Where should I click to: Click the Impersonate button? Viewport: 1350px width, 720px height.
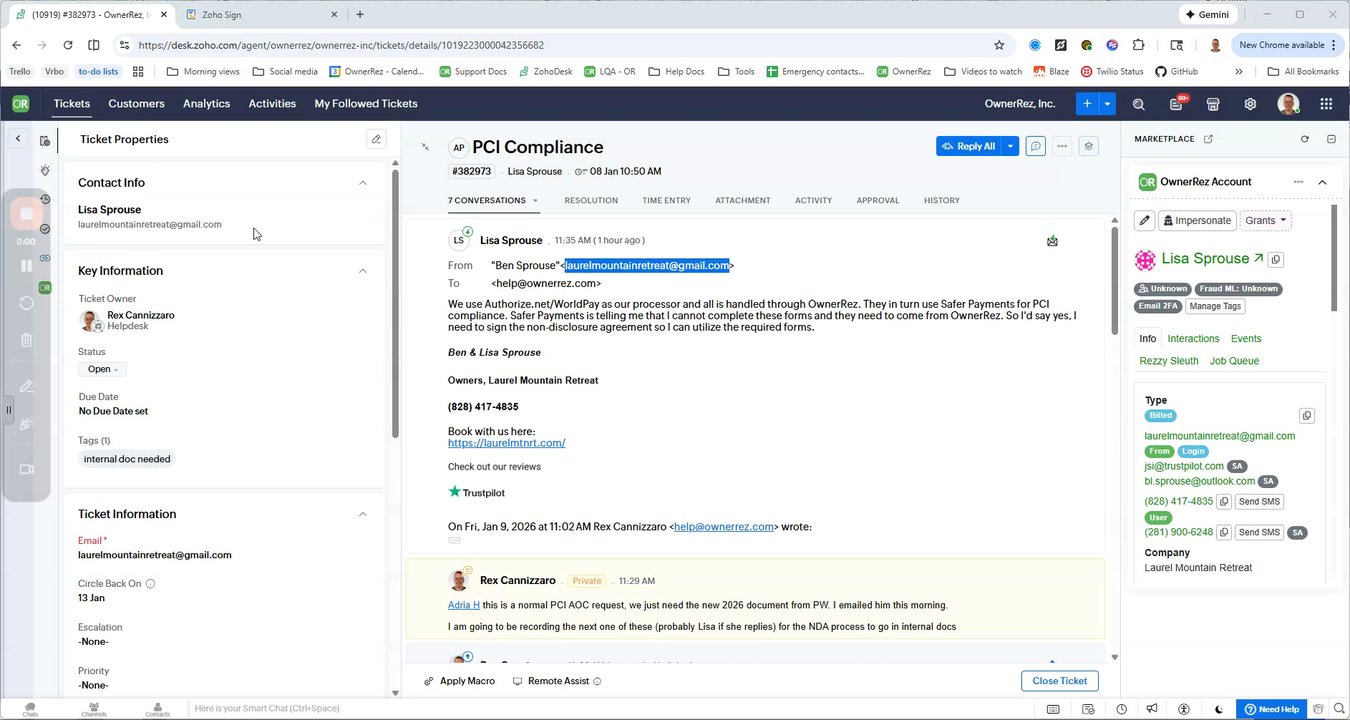(1197, 220)
